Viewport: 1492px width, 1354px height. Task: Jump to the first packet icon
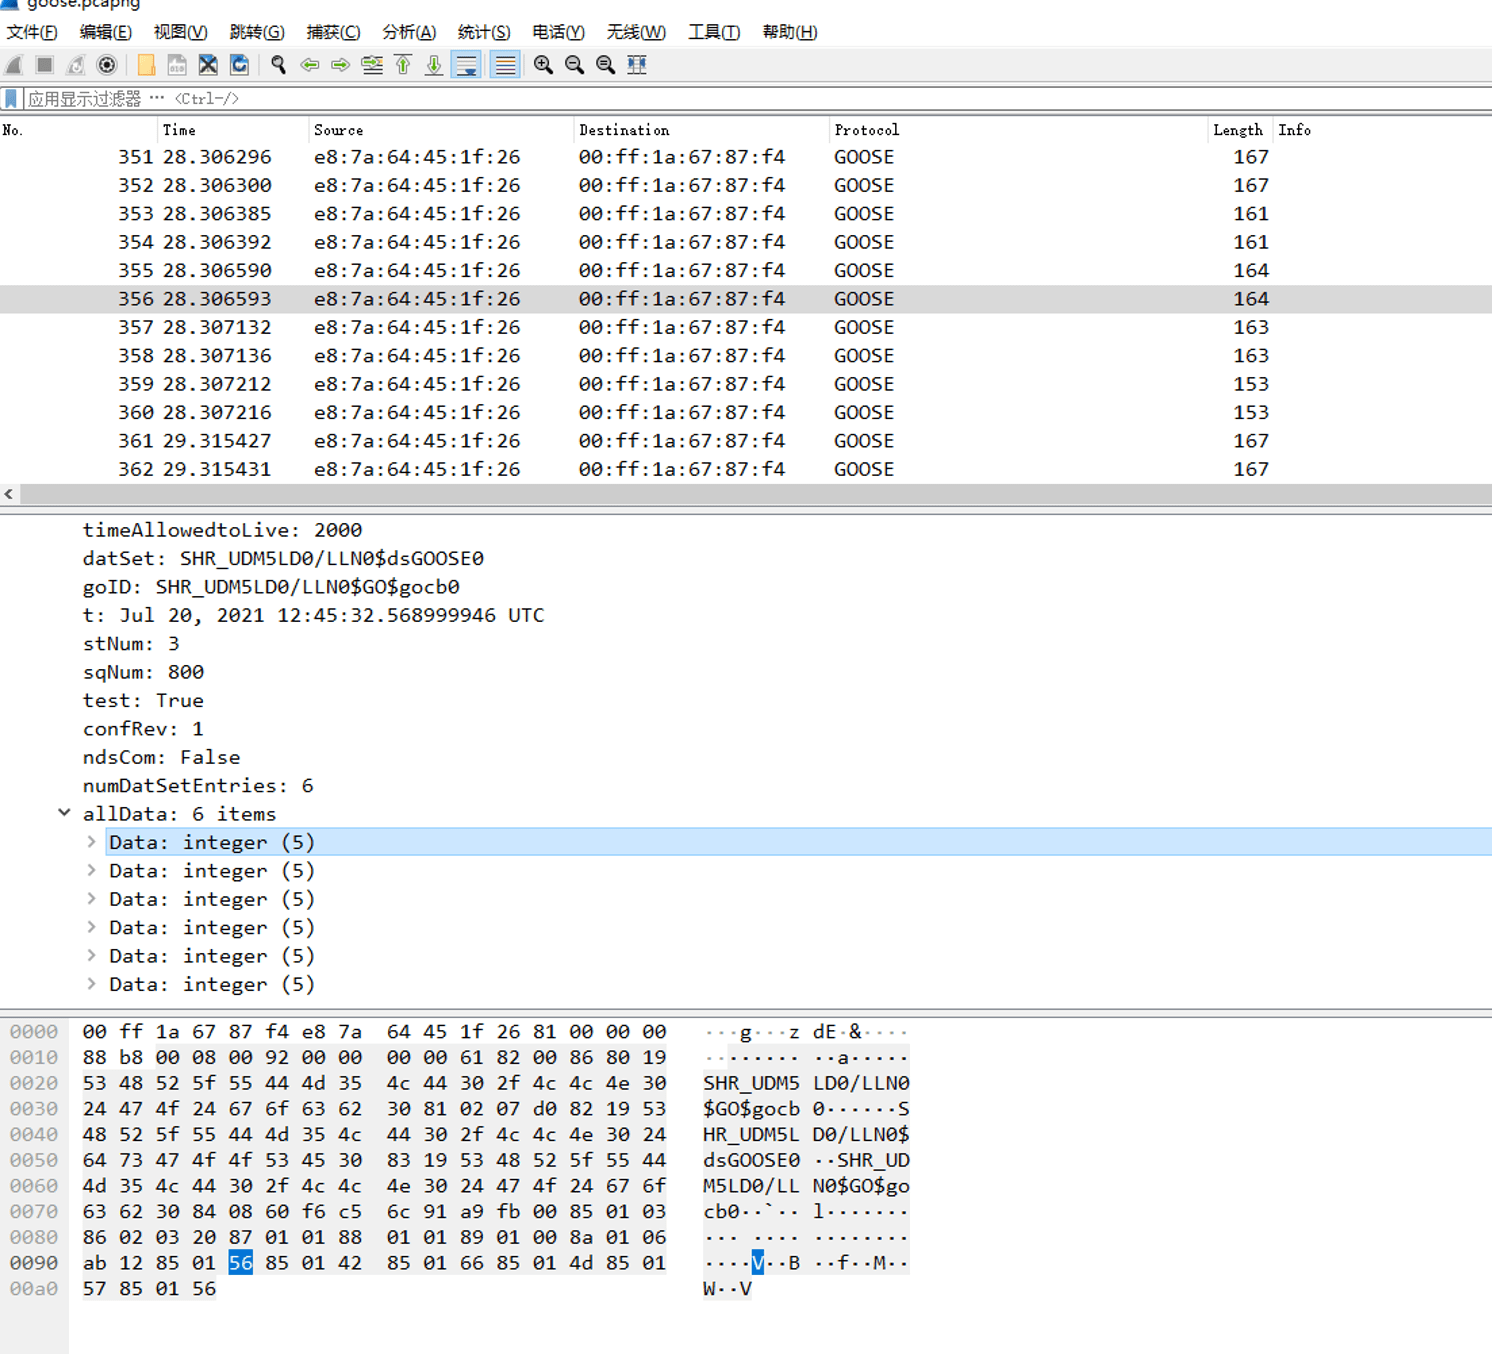point(403,65)
